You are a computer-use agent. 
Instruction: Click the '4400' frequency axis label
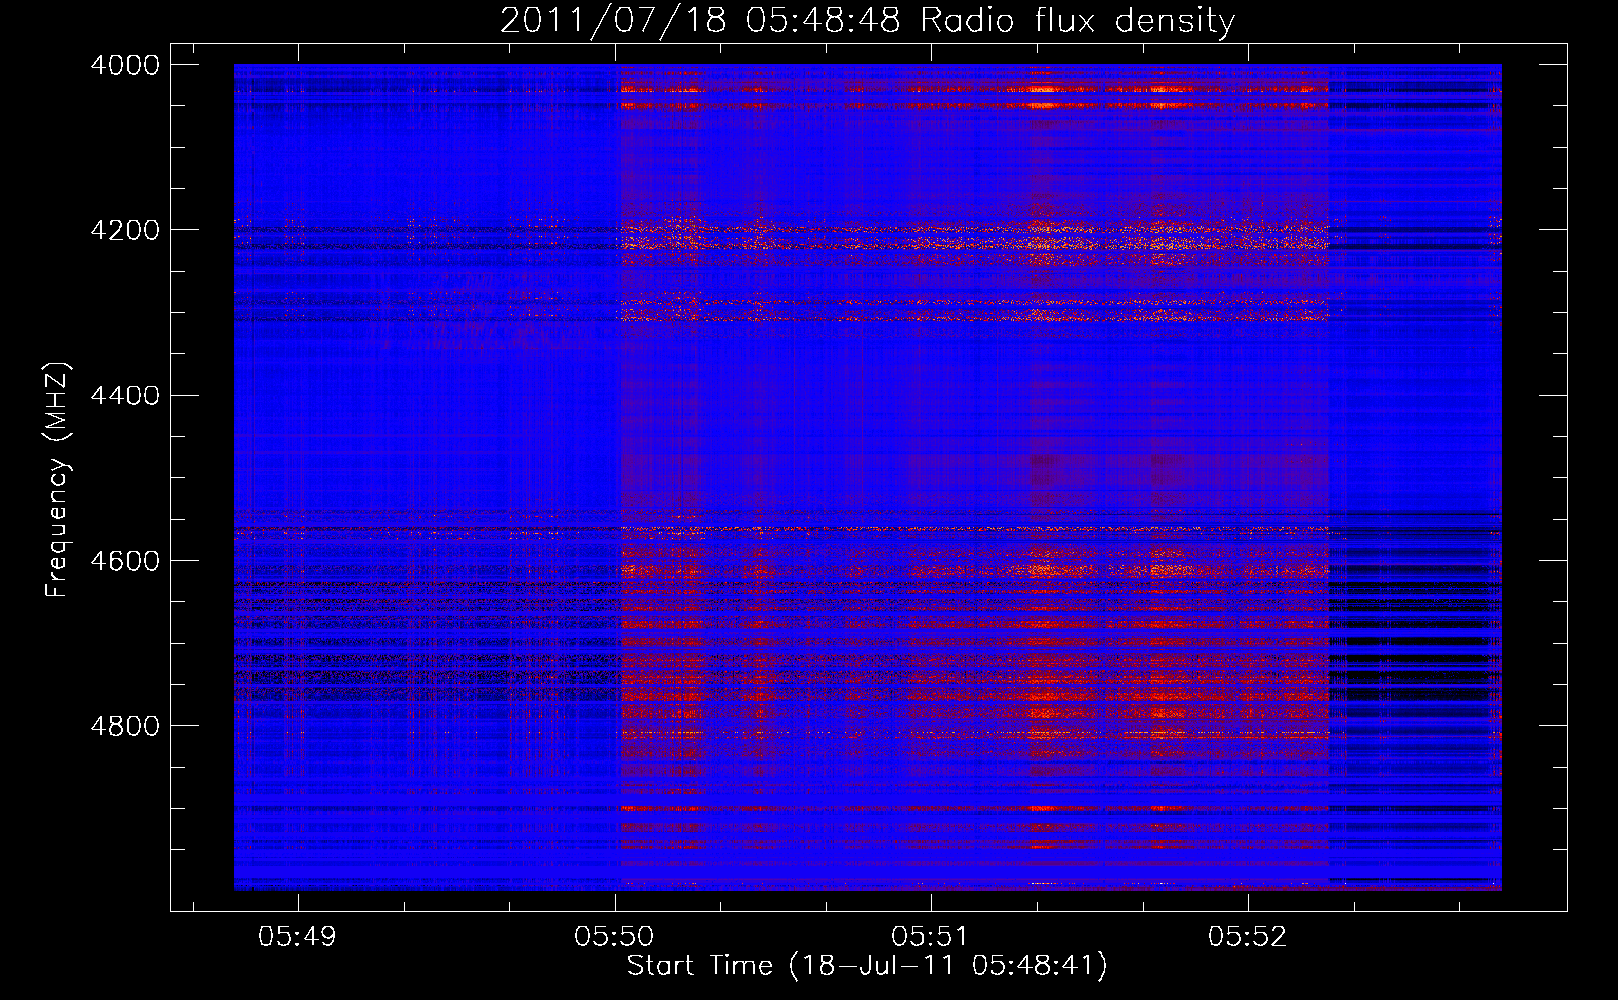[125, 396]
